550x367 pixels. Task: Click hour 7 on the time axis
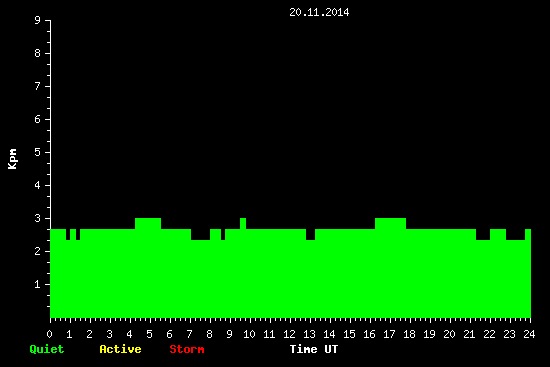click(189, 334)
